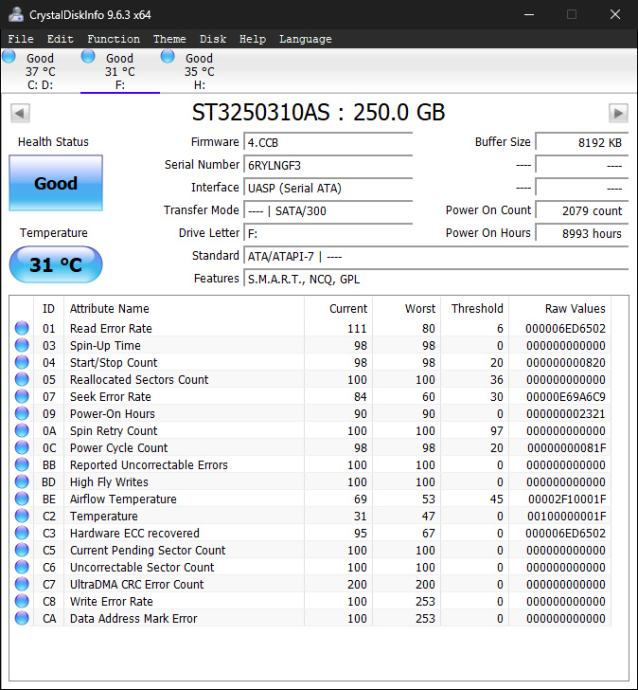This screenshot has height=690, width=638.
Task: Switch to the H: disk tab
Action: click(x=199, y=71)
